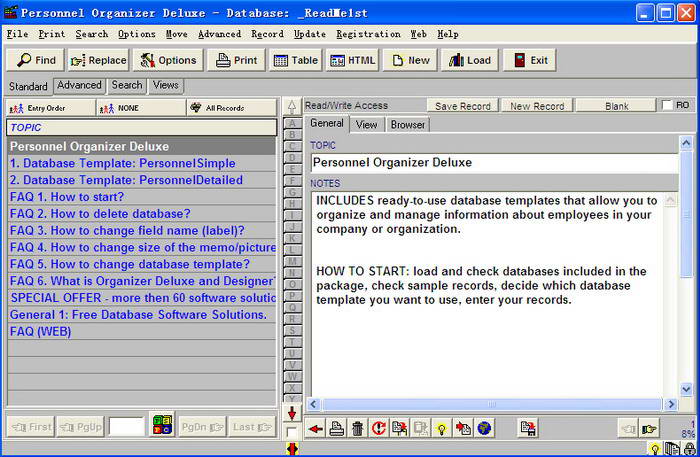Click the save-to-disk document icon
Viewport: 700px width, 457px height.
click(x=528, y=429)
